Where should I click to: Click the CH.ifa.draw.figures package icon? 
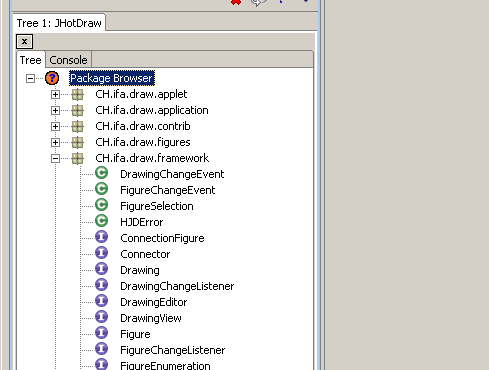coord(77,142)
